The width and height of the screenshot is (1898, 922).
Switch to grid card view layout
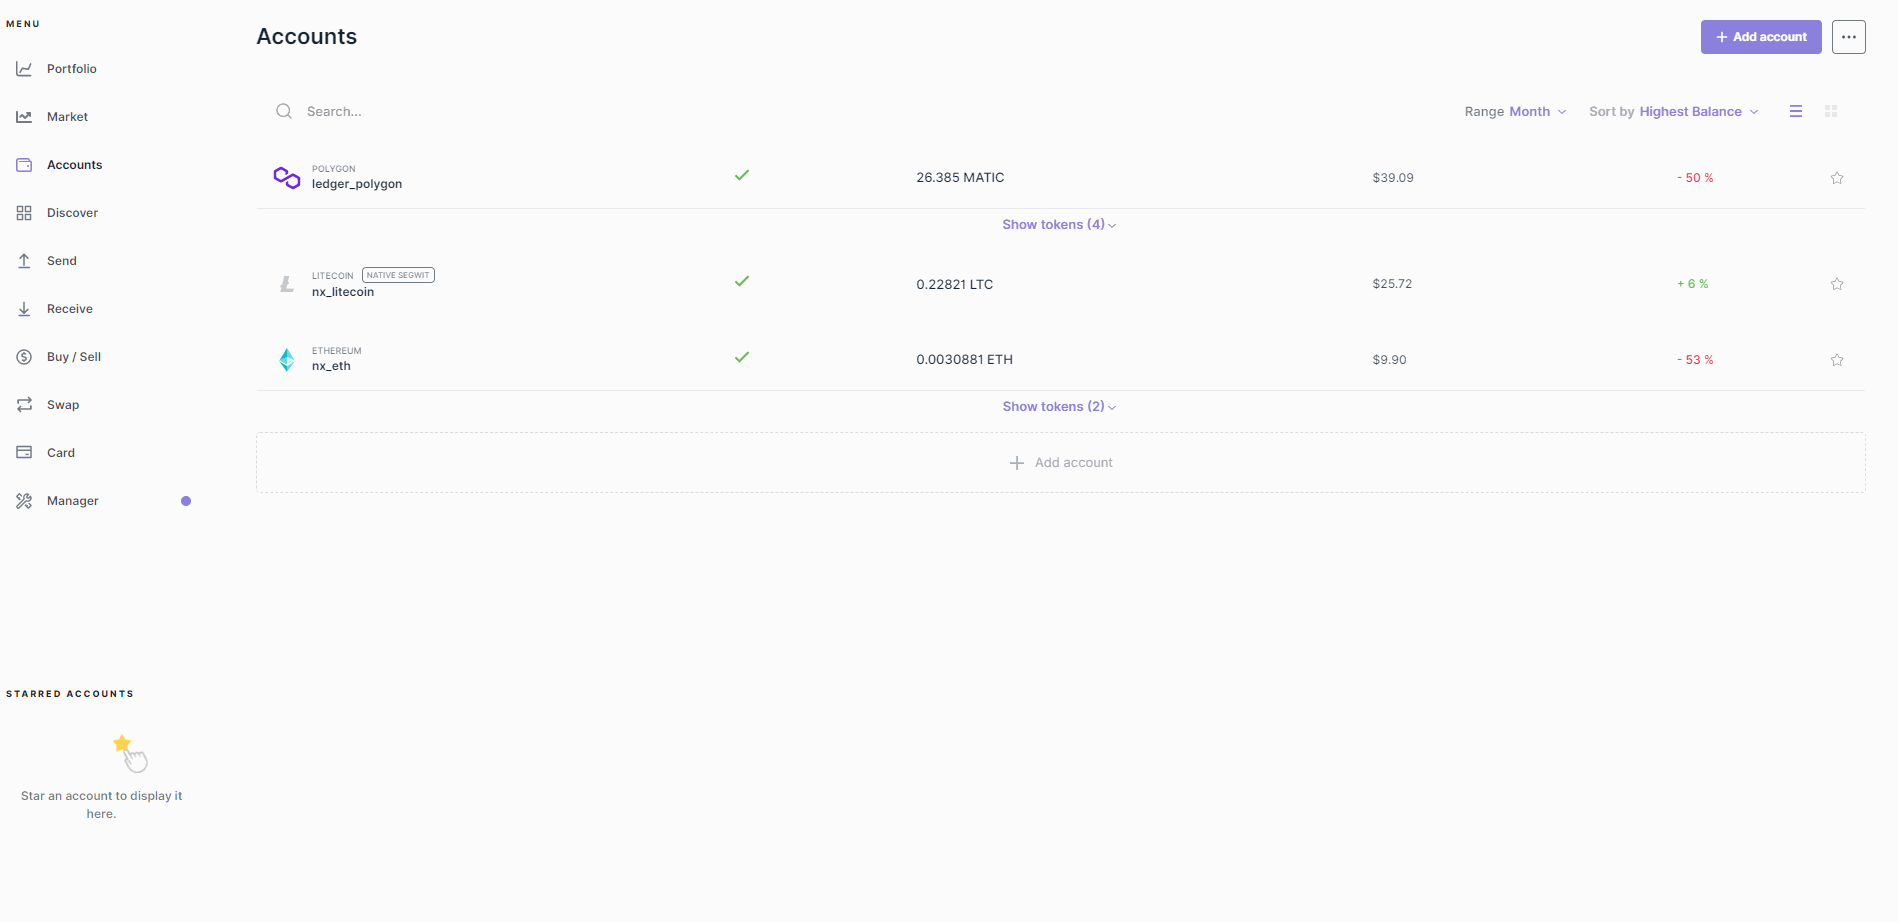[x=1831, y=111]
